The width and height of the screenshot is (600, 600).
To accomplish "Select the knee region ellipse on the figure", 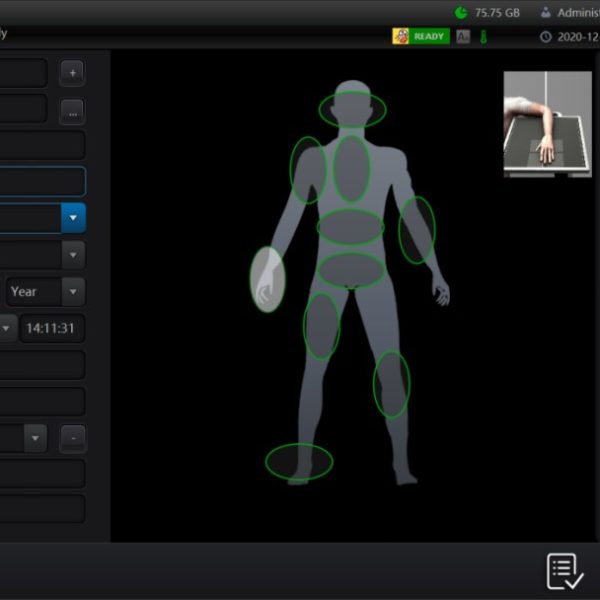I will tap(391, 384).
